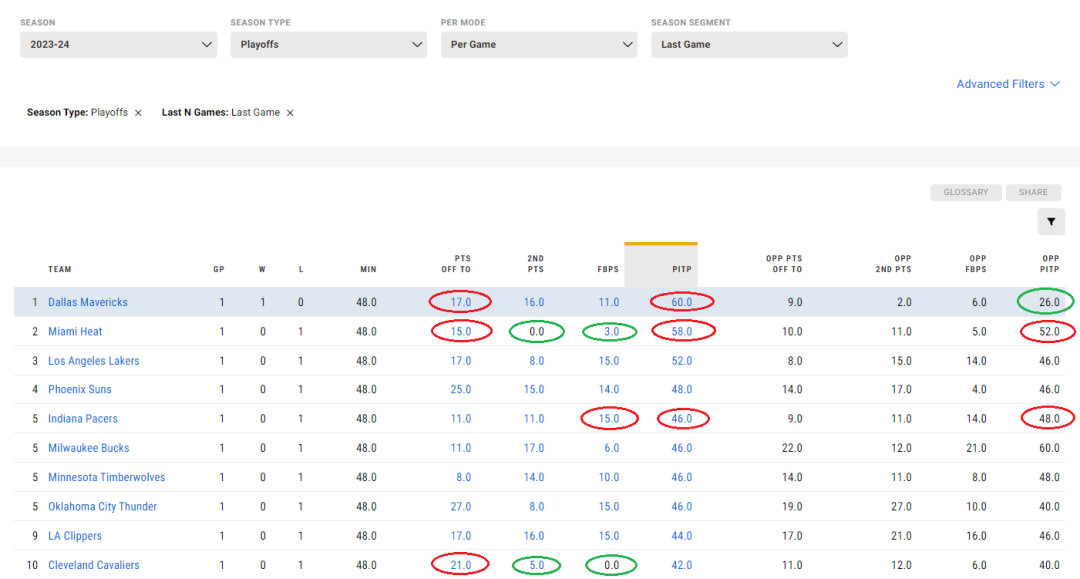Click Dallas Mavericks PITP value 60.0
The height and width of the screenshot is (579, 1080).
[682, 302]
